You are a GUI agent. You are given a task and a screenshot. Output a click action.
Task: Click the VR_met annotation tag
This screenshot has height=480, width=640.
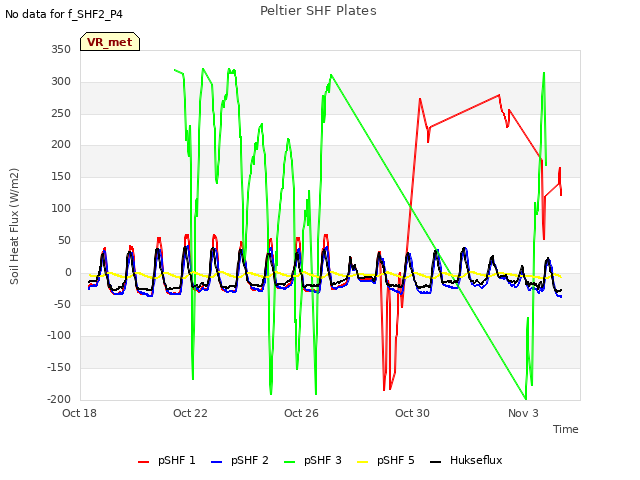point(110,42)
